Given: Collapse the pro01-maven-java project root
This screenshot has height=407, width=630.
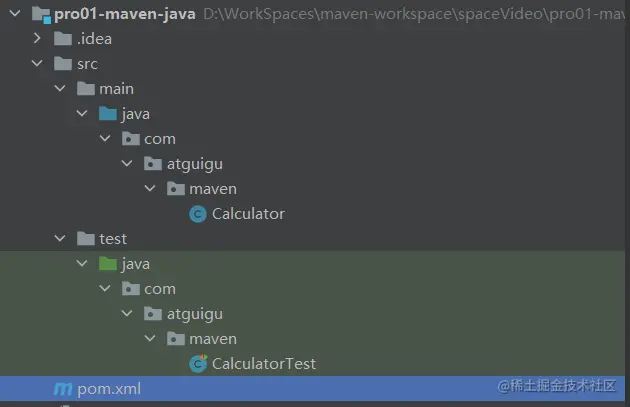Looking at the screenshot, I should (x=13, y=14).
